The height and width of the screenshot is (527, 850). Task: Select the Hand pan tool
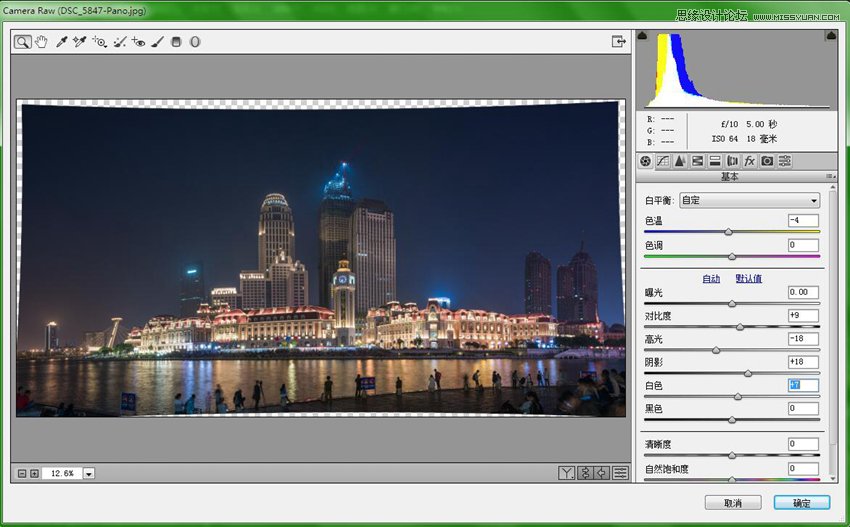tap(41, 42)
